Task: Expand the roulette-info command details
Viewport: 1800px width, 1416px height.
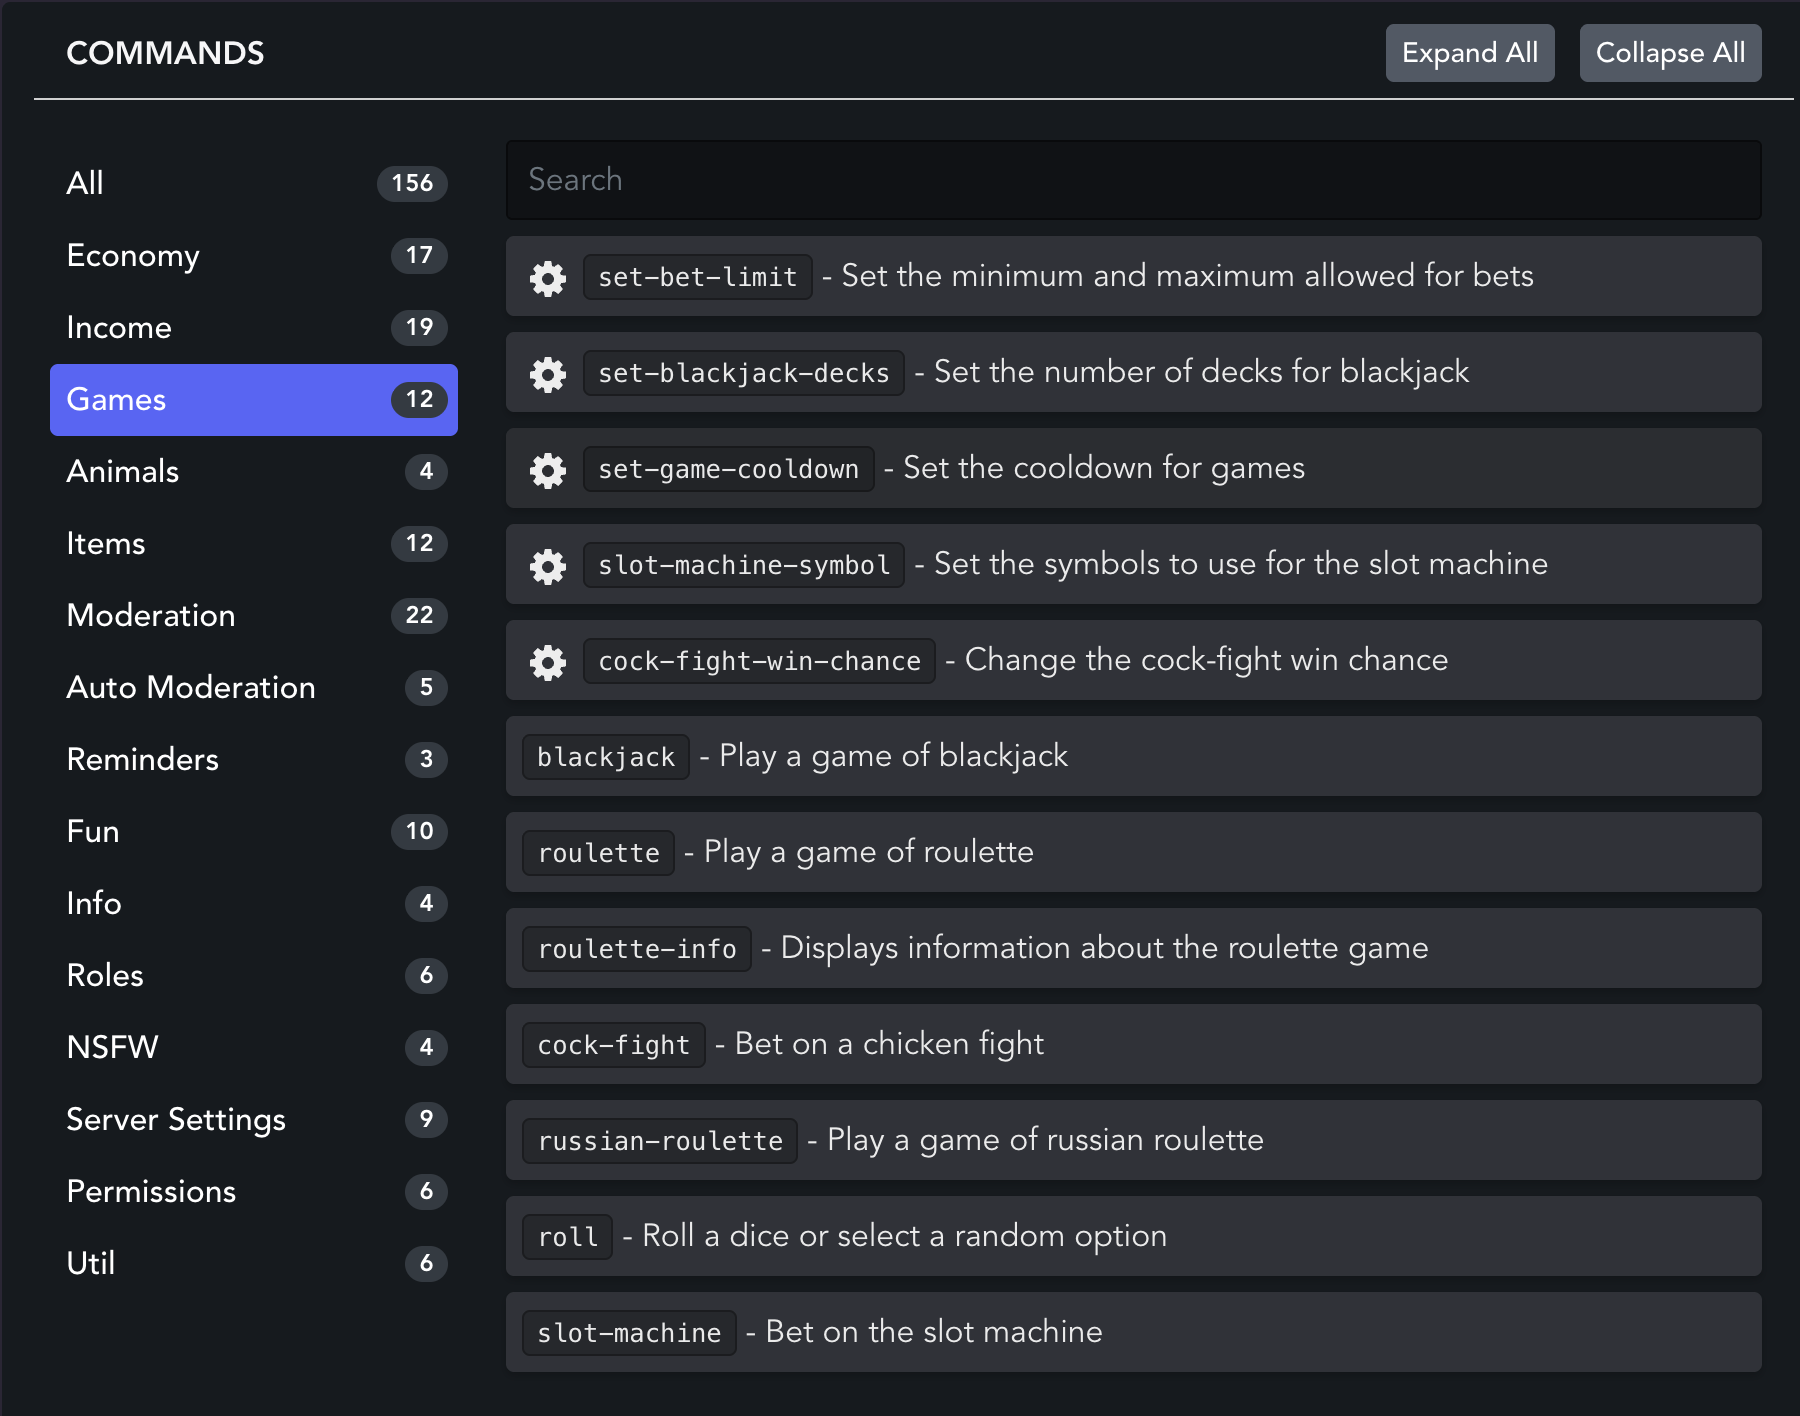Action: pyautogui.click(x=1132, y=948)
